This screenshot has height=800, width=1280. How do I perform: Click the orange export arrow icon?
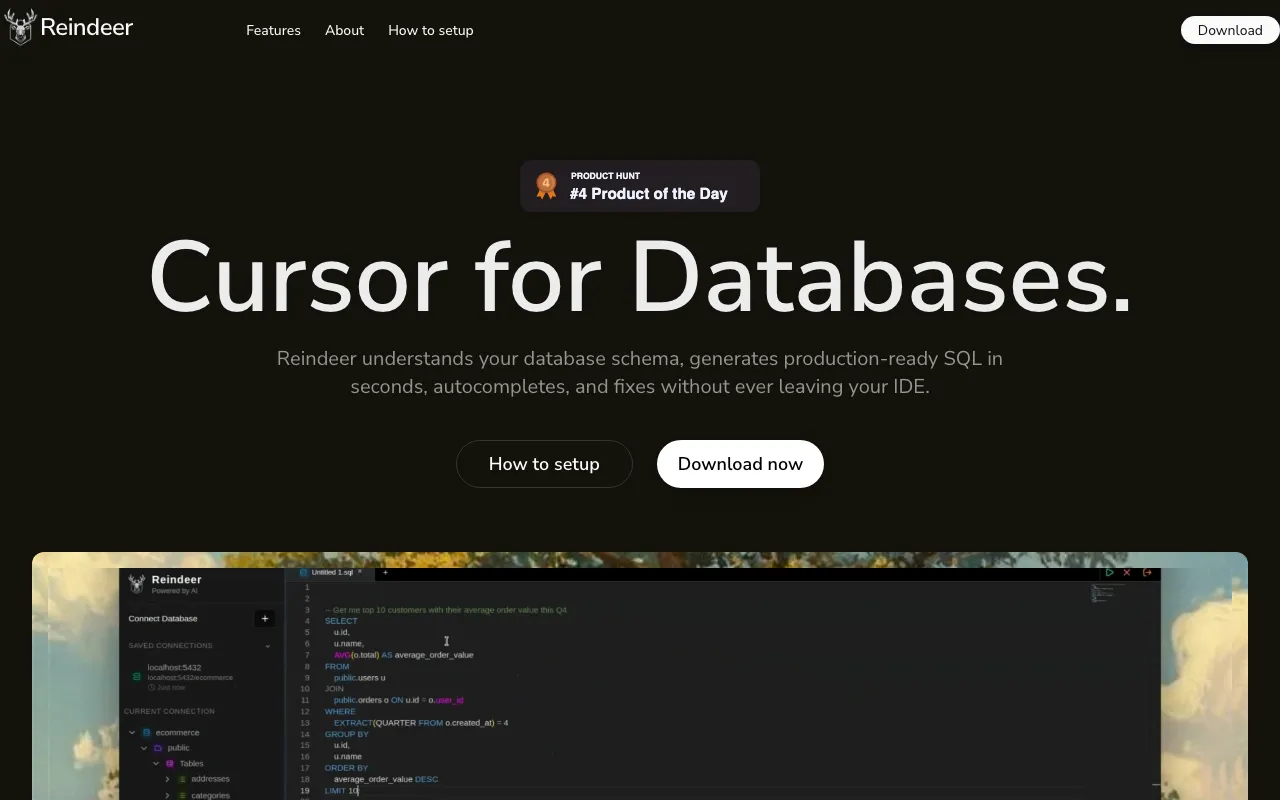[x=1147, y=573]
